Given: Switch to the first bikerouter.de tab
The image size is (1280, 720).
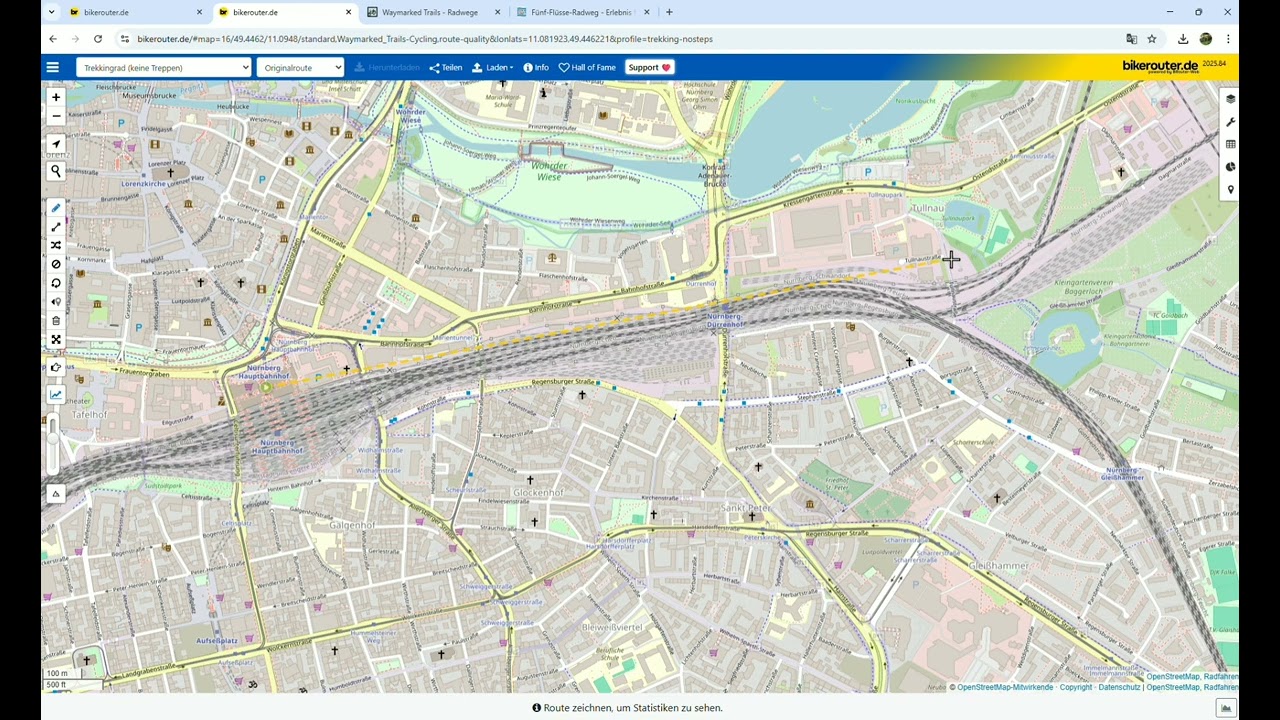Looking at the screenshot, I should coord(133,12).
